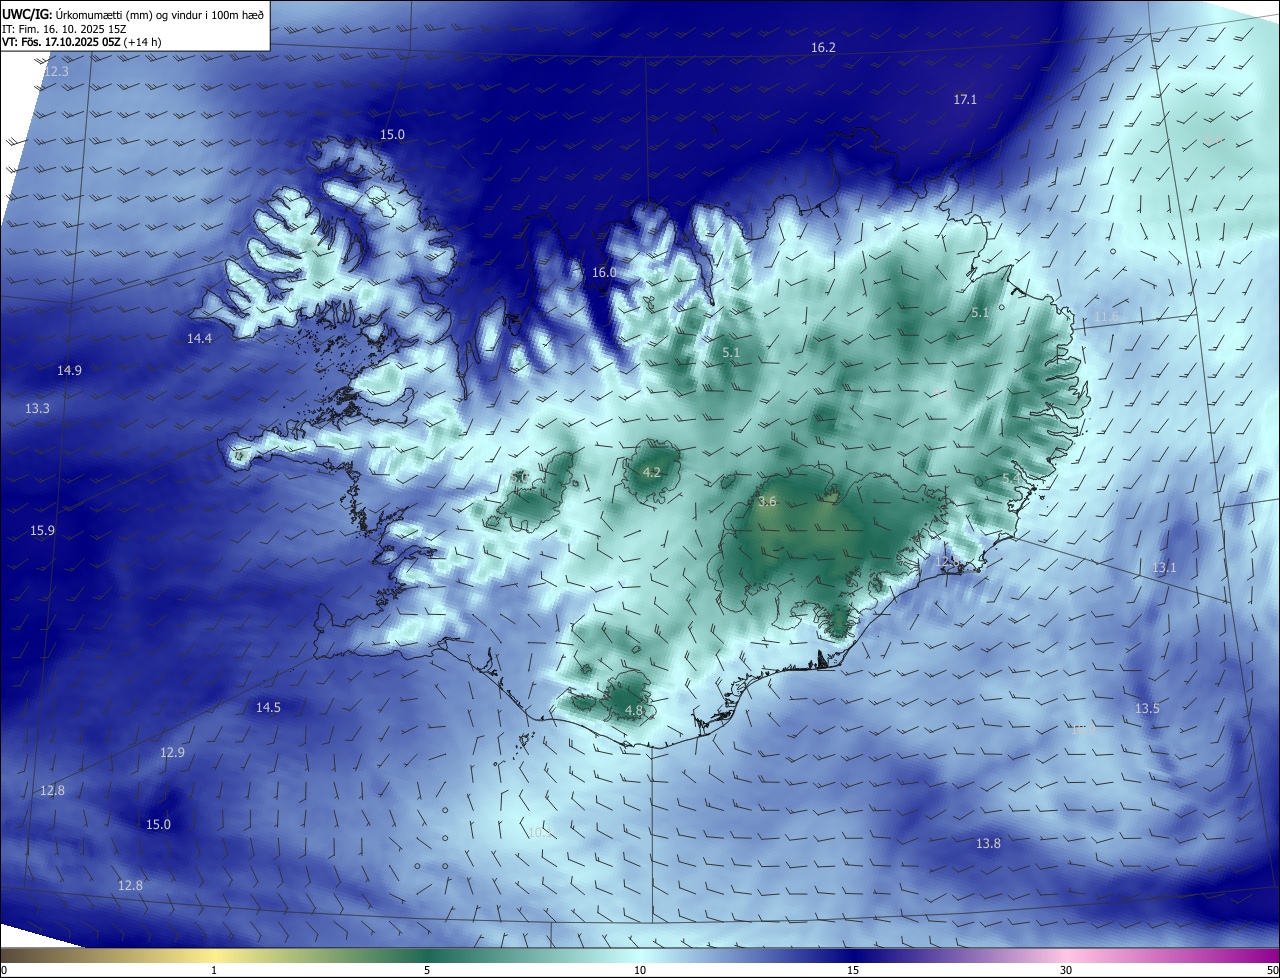1280x978 pixels.
Task: Select the 17.1 value label
Action: [965, 100]
